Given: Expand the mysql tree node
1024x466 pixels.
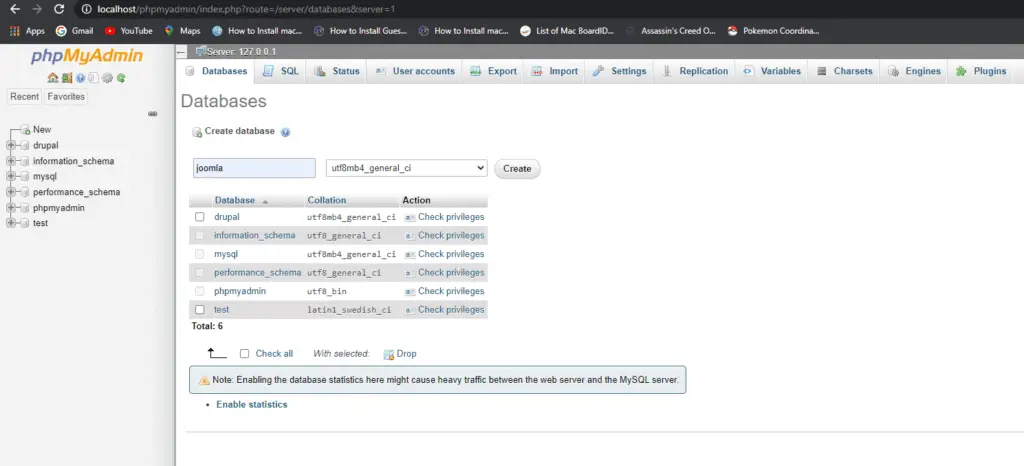Looking at the screenshot, I should pyautogui.click(x=10, y=177).
